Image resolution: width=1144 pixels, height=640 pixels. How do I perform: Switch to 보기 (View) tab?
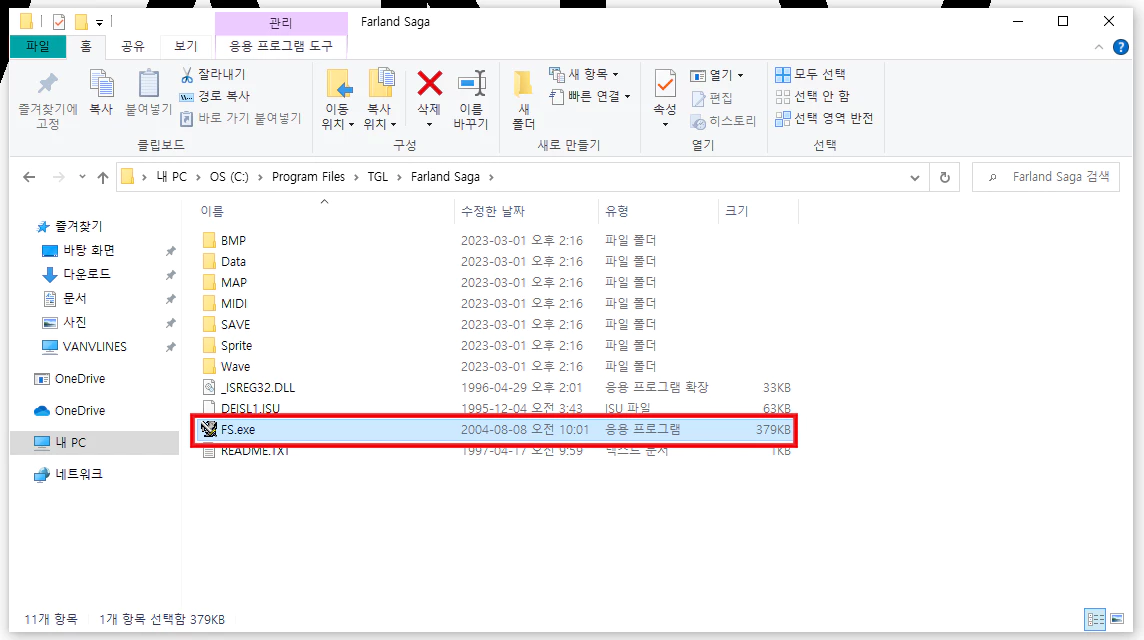tap(185, 46)
